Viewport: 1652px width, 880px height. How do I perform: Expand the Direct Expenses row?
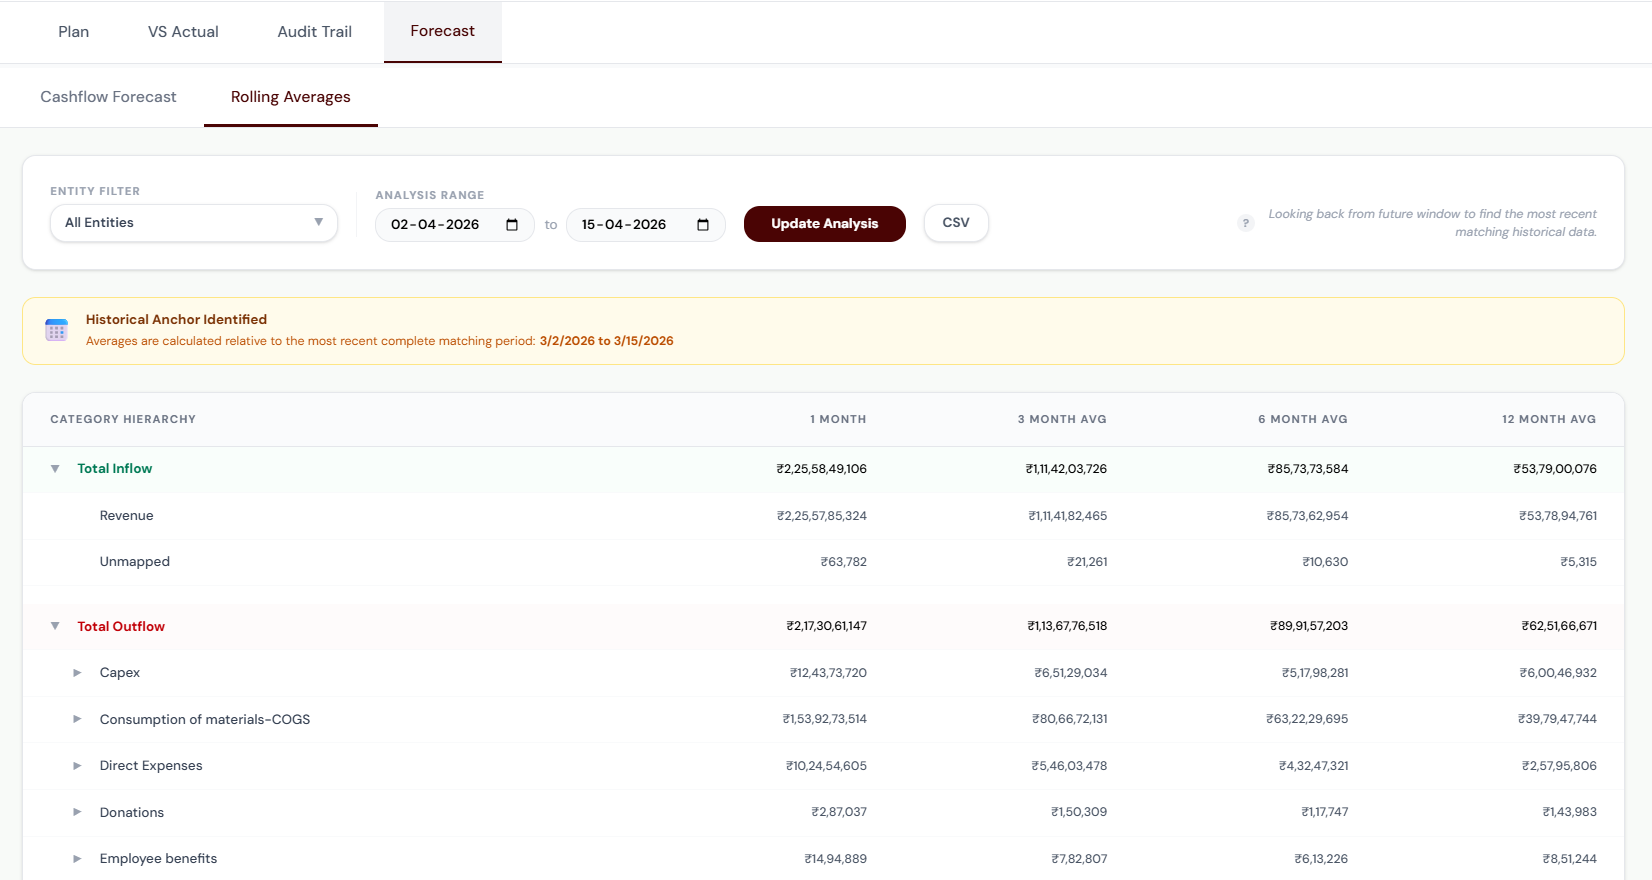click(x=77, y=766)
